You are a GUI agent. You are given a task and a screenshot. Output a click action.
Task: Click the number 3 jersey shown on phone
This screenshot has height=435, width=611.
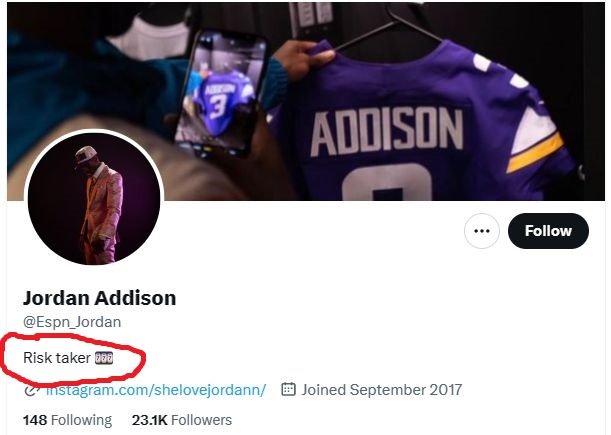pos(219,99)
